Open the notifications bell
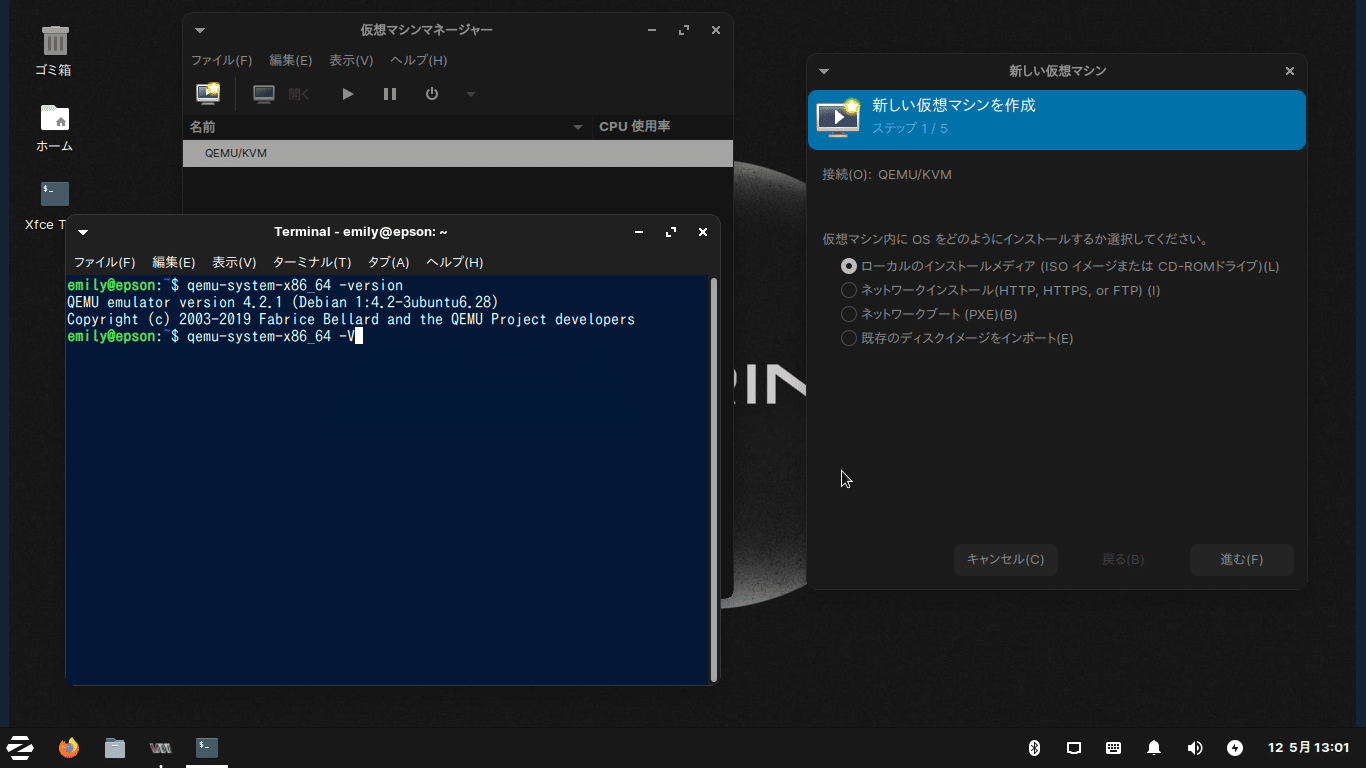Image resolution: width=1366 pixels, height=768 pixels. point(1154,748)
